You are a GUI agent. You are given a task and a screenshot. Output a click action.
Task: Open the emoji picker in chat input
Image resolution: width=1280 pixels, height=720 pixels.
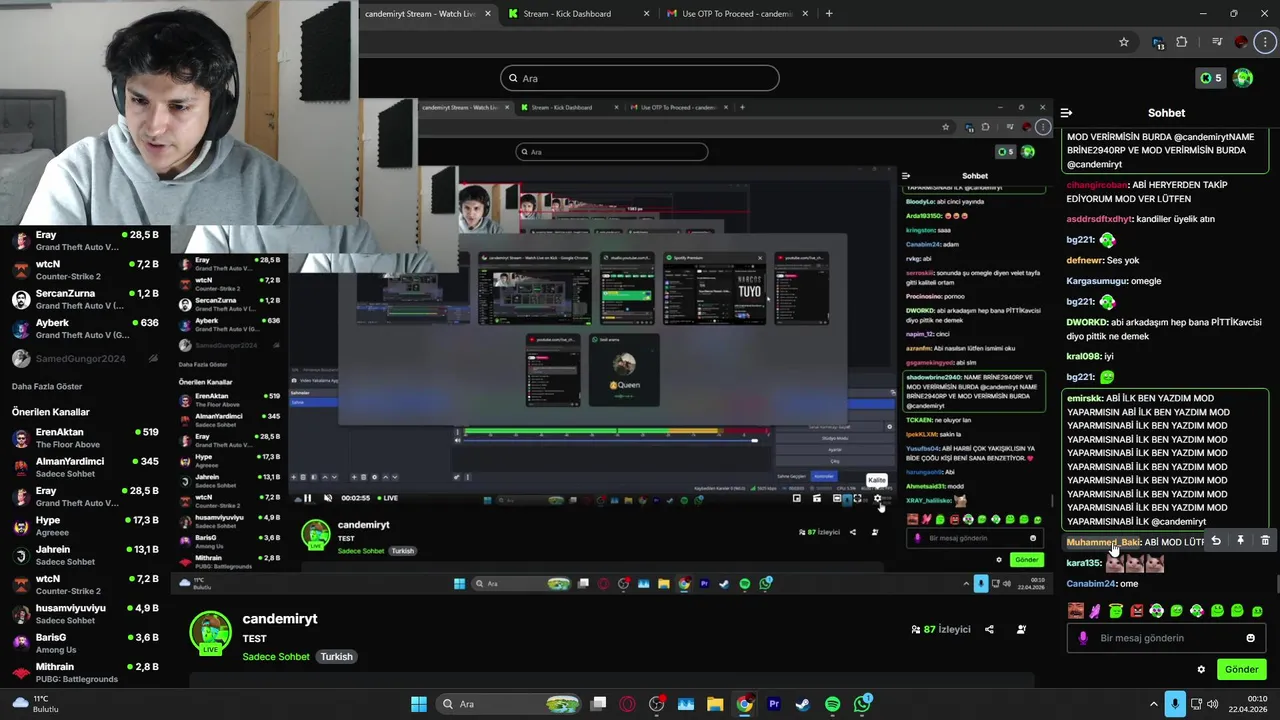click(1250, 638)
